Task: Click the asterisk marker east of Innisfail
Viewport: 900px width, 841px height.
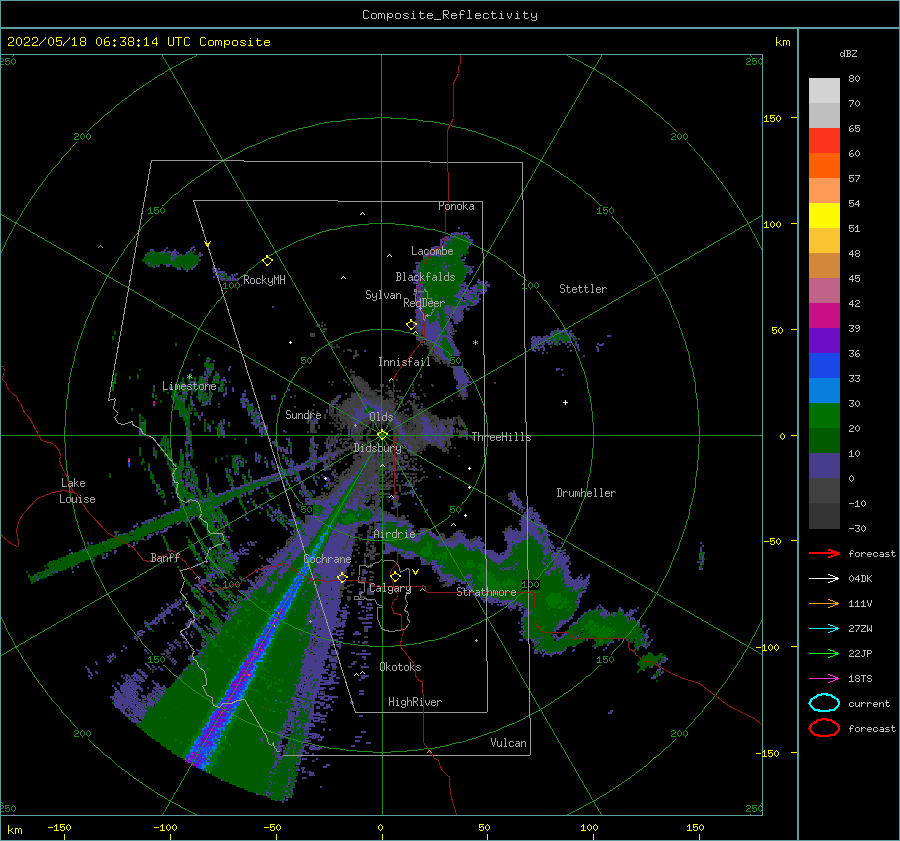Action: [475, 343]
